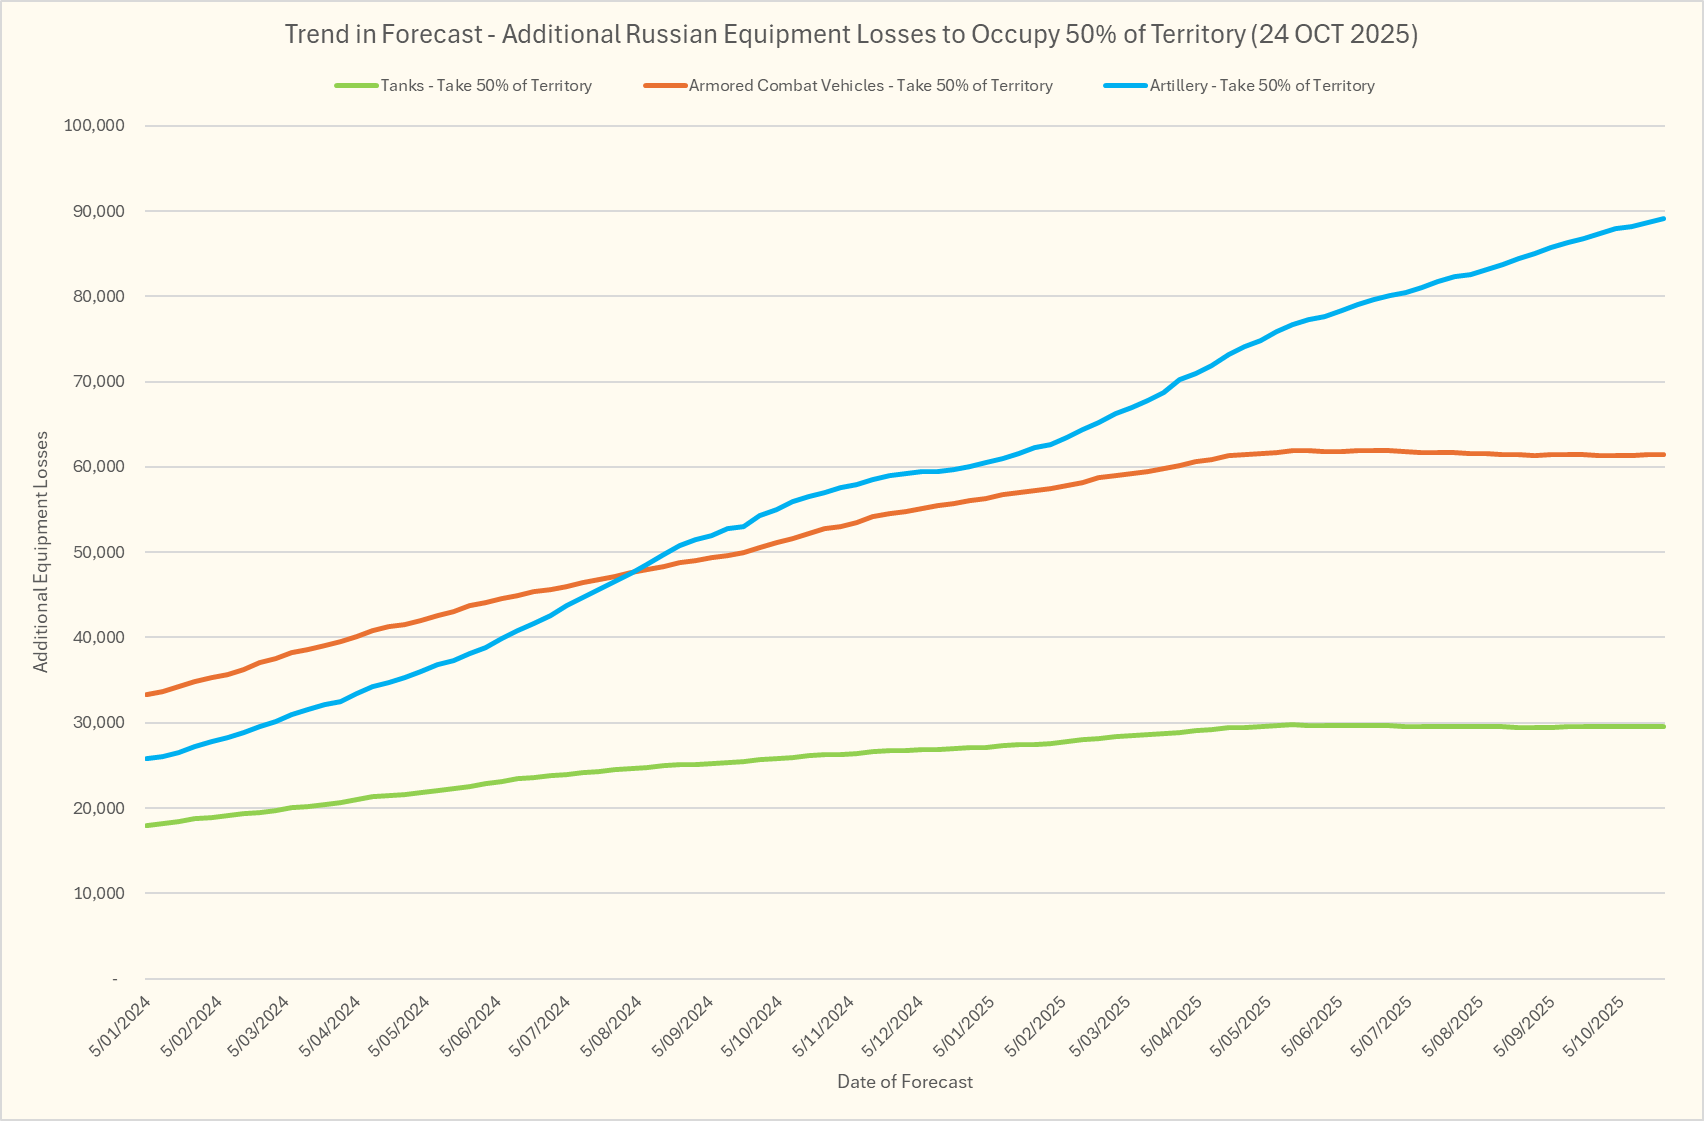Click the 50,000 value axis label
This screenshot has width=1704, height=1121.
[94, 552]
